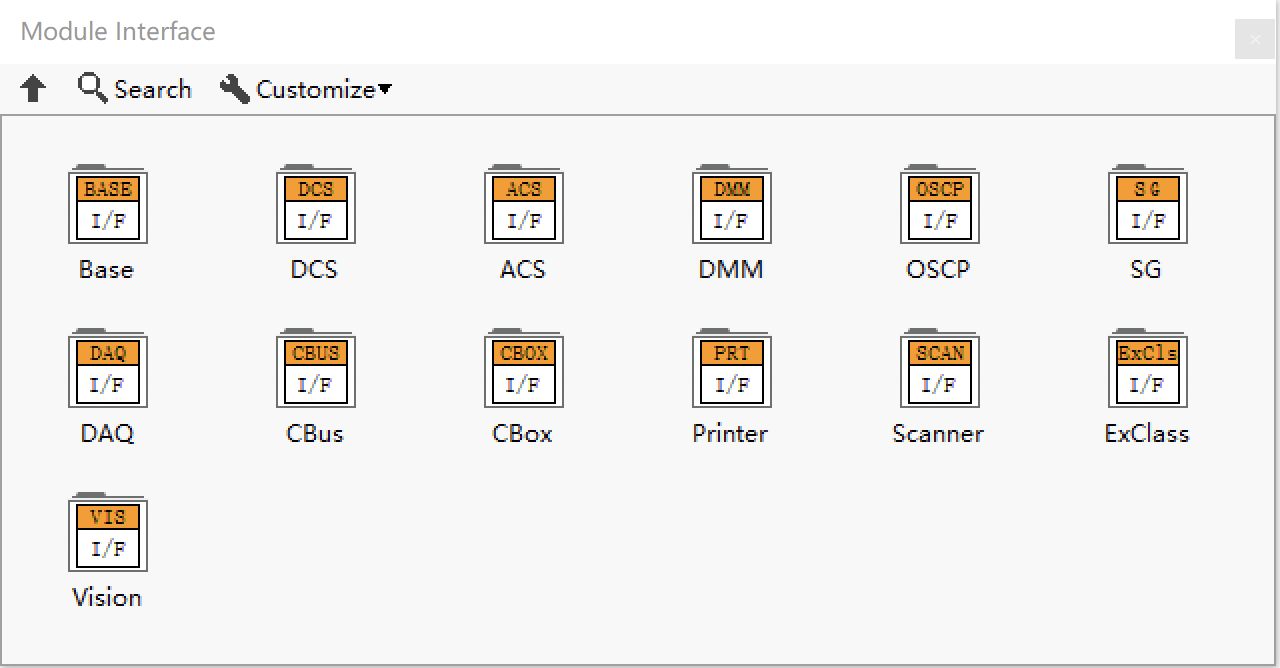Screen dimensions: 1280x668
Task: Go up one palette level with the up arrow
Action: [33, 89]
